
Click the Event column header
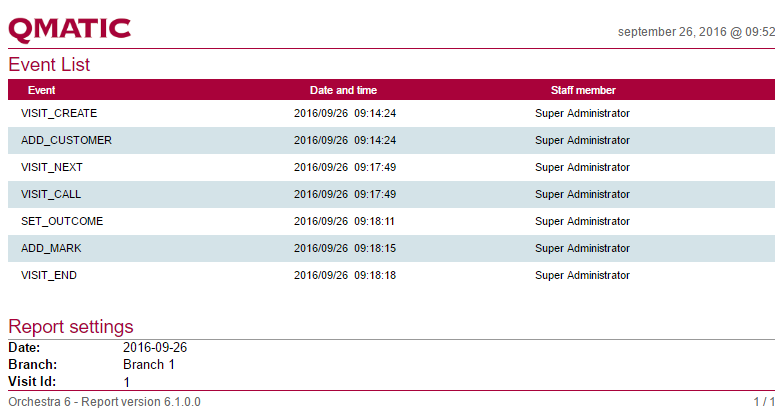pyautogui.click(x=41, y=90)
